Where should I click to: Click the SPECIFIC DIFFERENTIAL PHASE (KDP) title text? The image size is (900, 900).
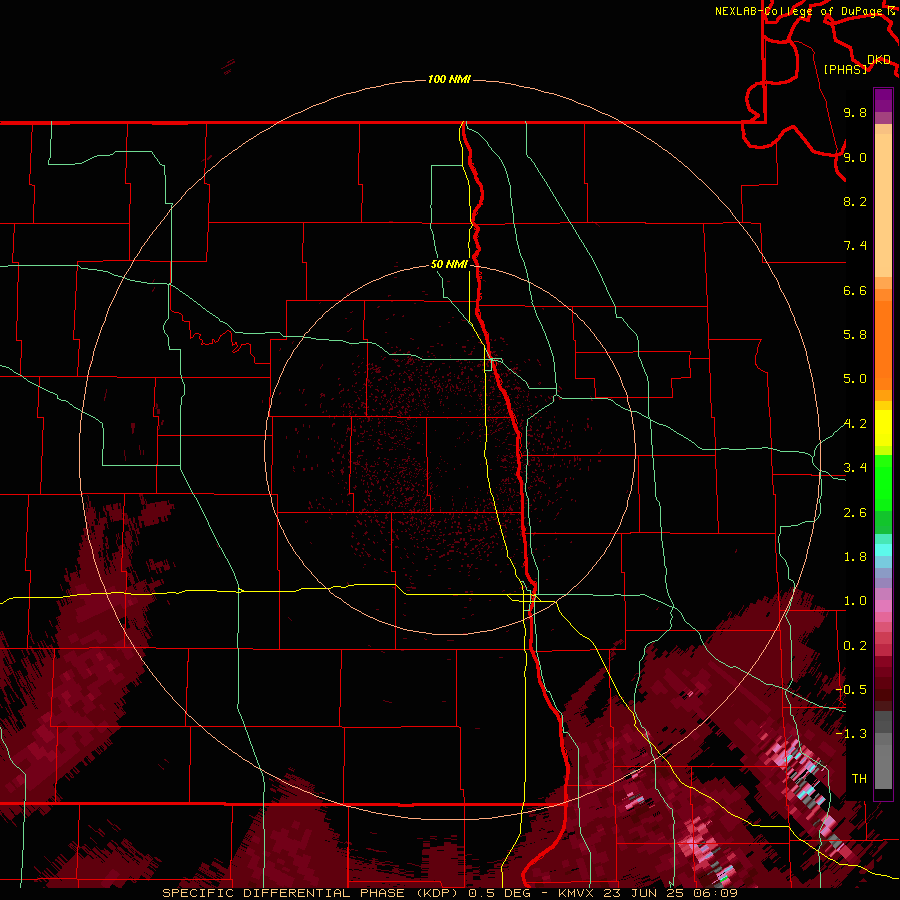pos(312,893)
